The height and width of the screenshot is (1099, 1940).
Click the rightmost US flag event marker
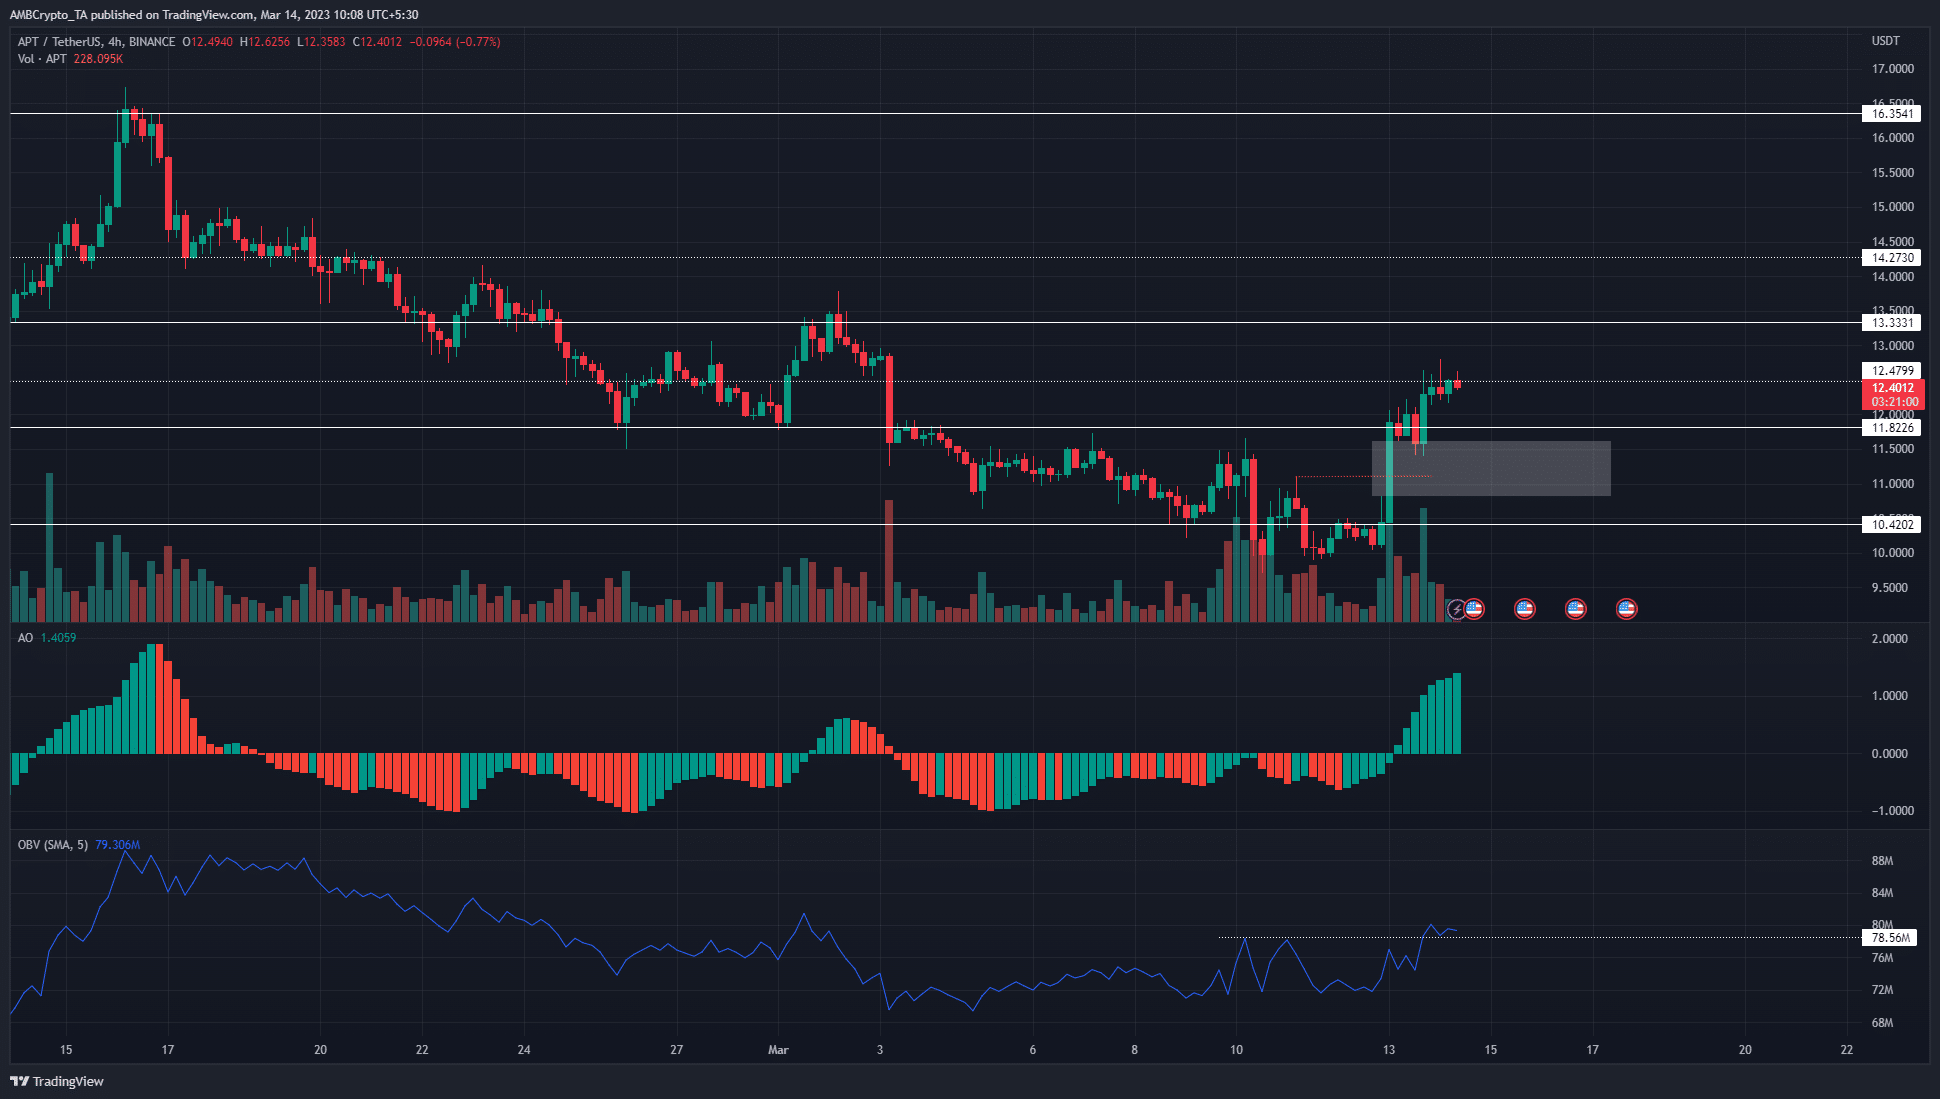pos(1625,608)
